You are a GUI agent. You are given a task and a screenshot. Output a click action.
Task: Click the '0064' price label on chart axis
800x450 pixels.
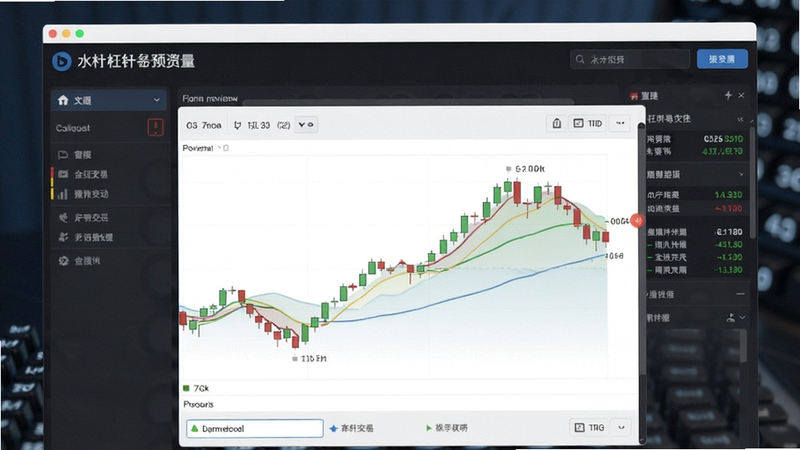[x=619, y=221]
